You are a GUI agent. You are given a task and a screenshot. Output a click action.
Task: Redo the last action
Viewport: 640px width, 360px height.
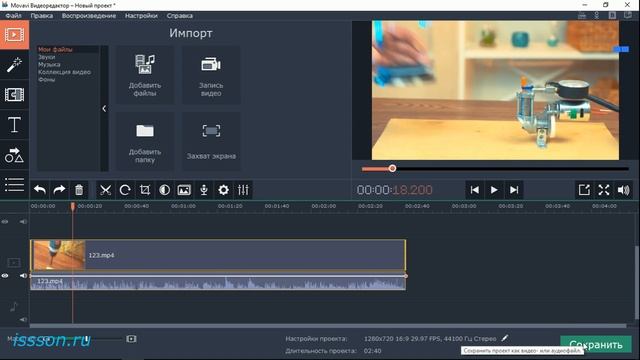tap(60, 190)
